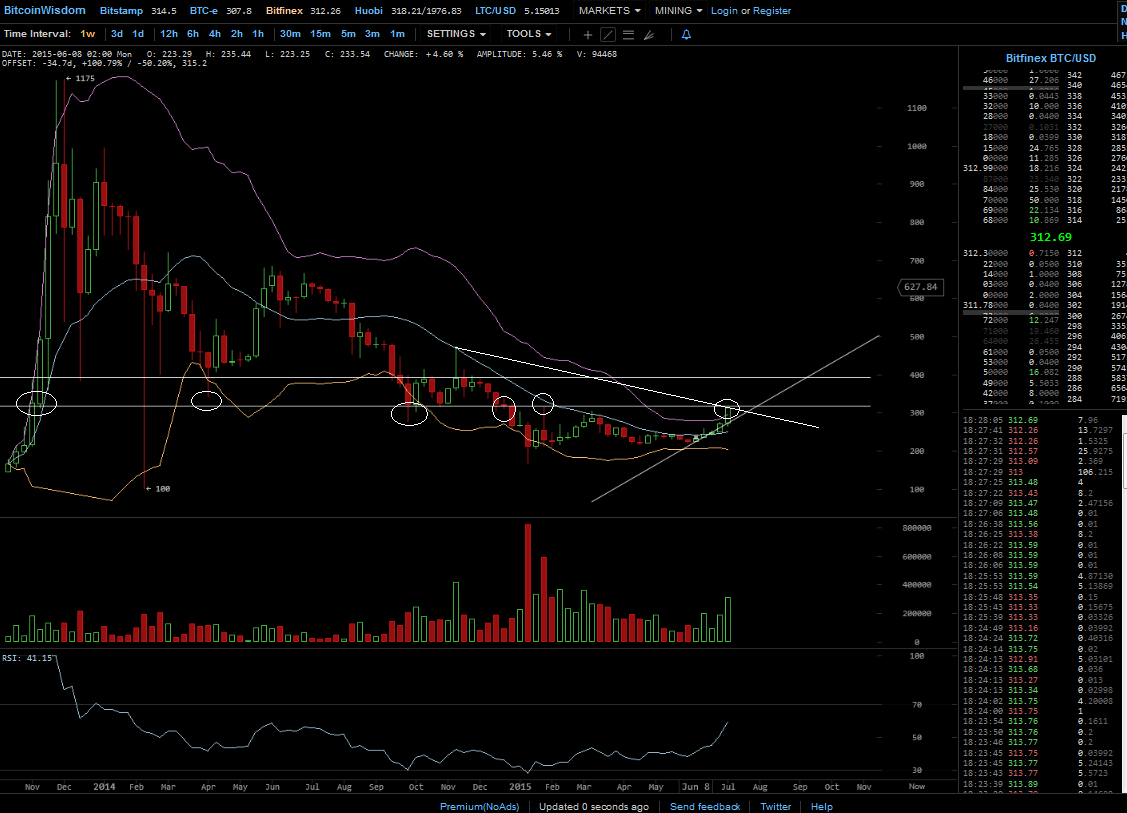Click the Send feedback link
The image size is (1127, 813).
(x=705, y=807)
